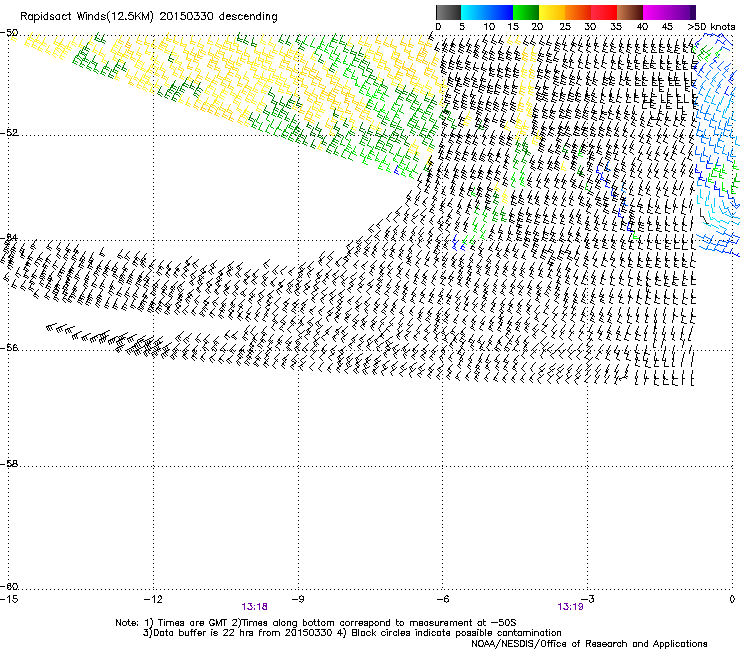Click the legend value '25'
Viewport: 740px width, 650px height.
coord(565,27)
